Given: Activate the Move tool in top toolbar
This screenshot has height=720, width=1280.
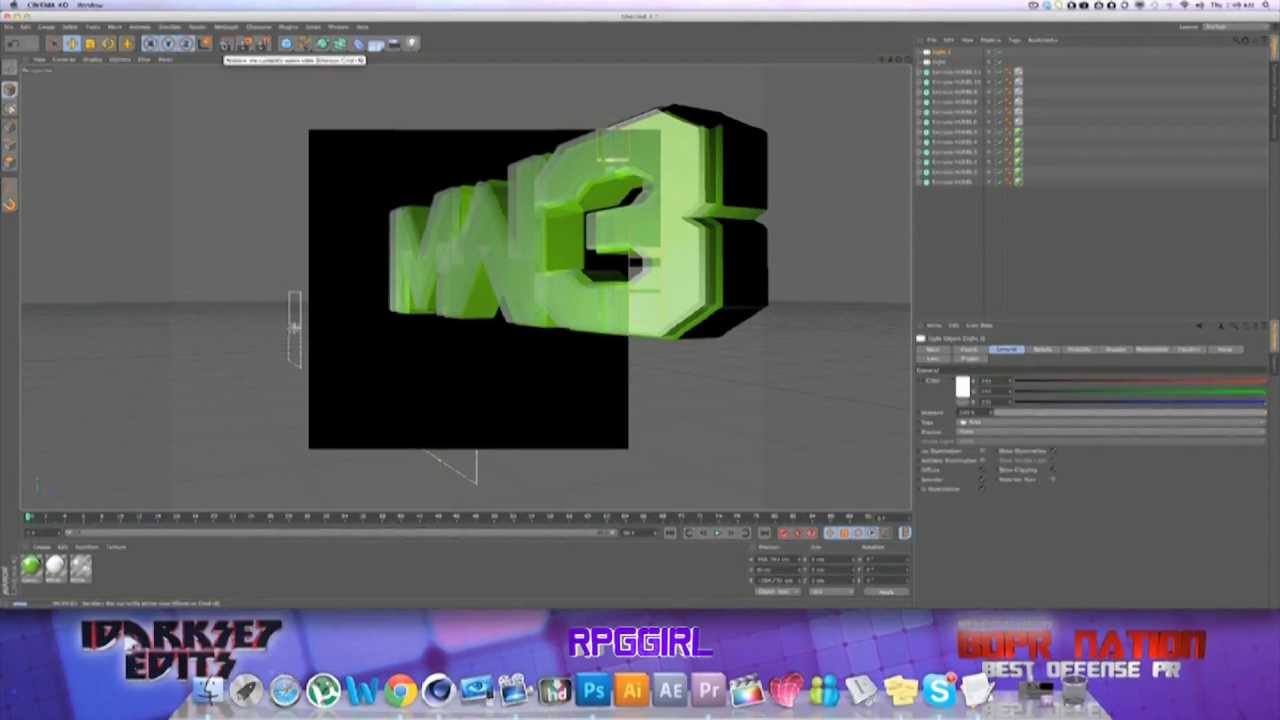Looking at the screenshot, I should (x=72, y=43).
